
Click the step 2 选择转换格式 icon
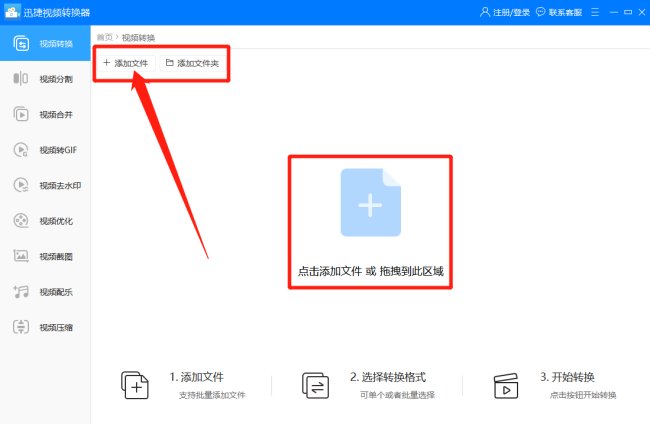pos(315,385)
